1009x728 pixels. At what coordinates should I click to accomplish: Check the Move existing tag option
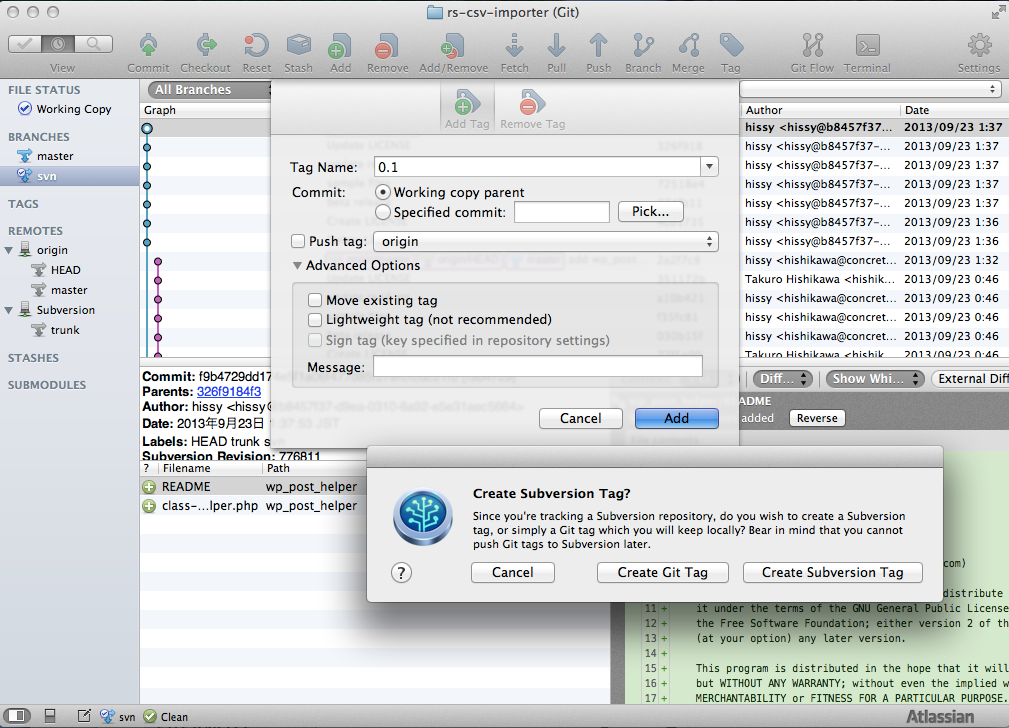click(x=315, y=300)
